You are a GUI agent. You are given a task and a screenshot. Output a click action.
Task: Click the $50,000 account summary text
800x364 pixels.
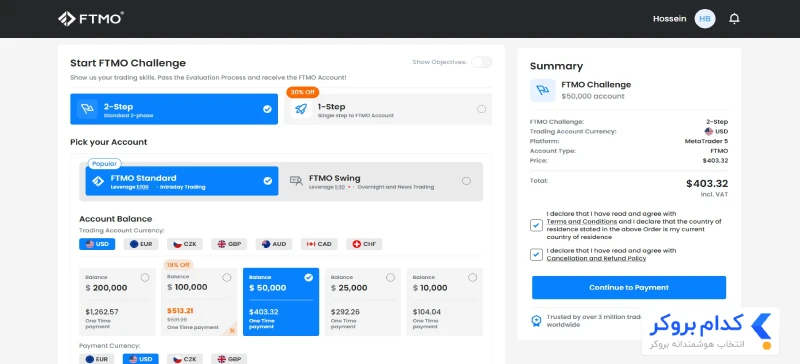point(593,96)
